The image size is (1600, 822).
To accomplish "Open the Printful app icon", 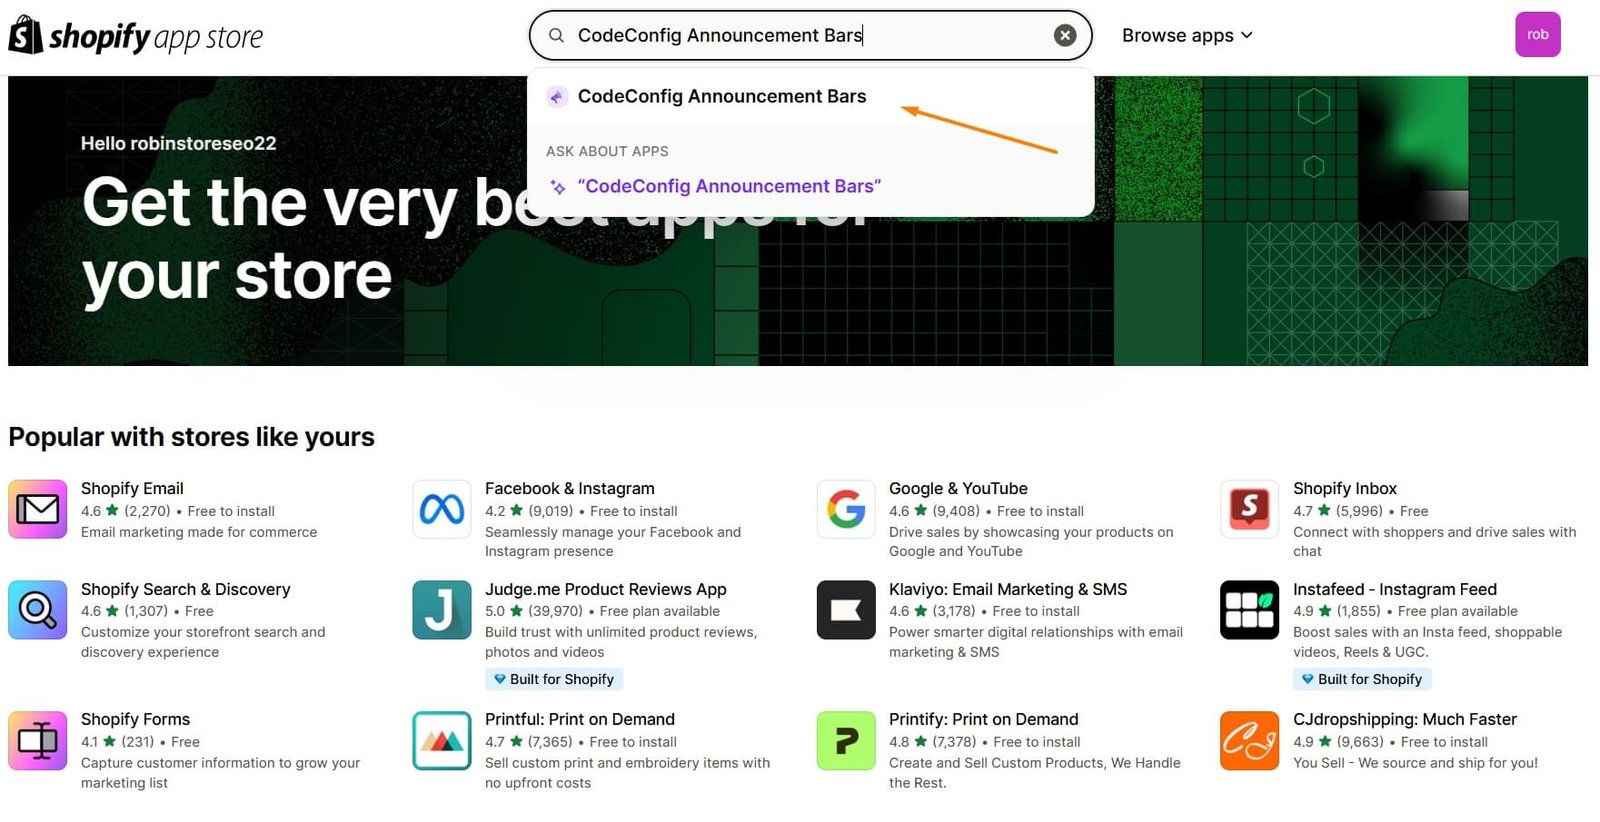I will 442,741.
